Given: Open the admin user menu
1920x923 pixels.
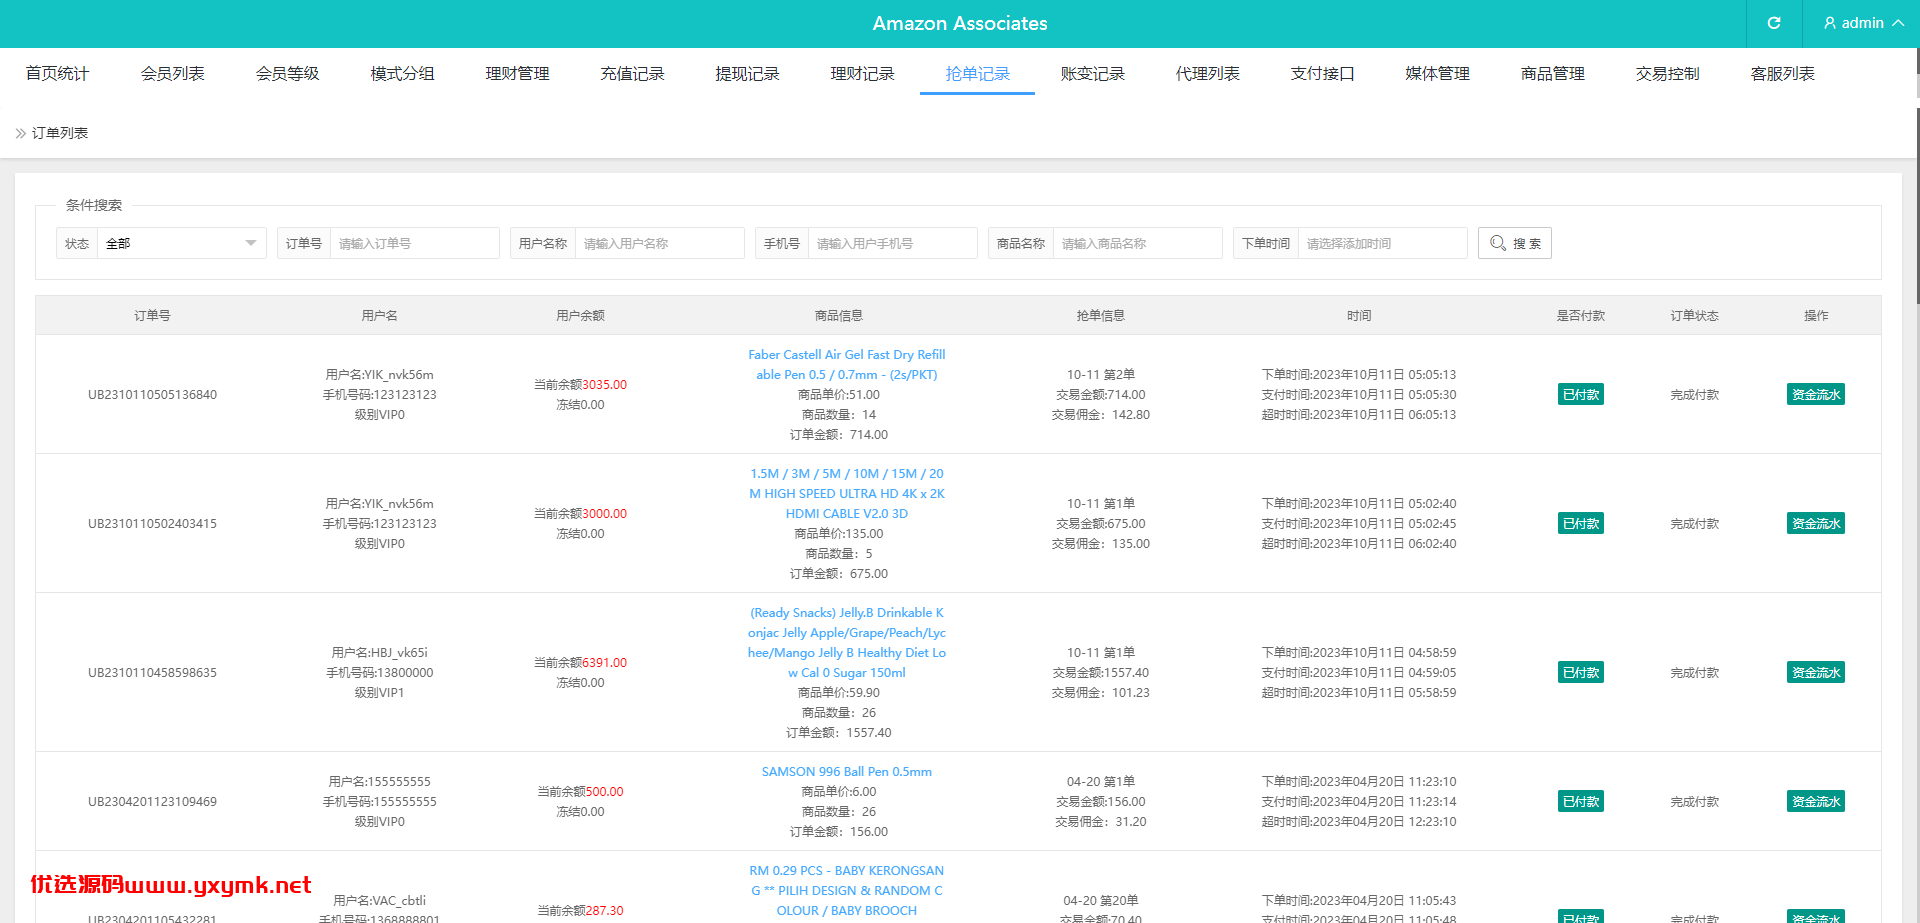Looking at the screenshot, I should point(1863,23).
